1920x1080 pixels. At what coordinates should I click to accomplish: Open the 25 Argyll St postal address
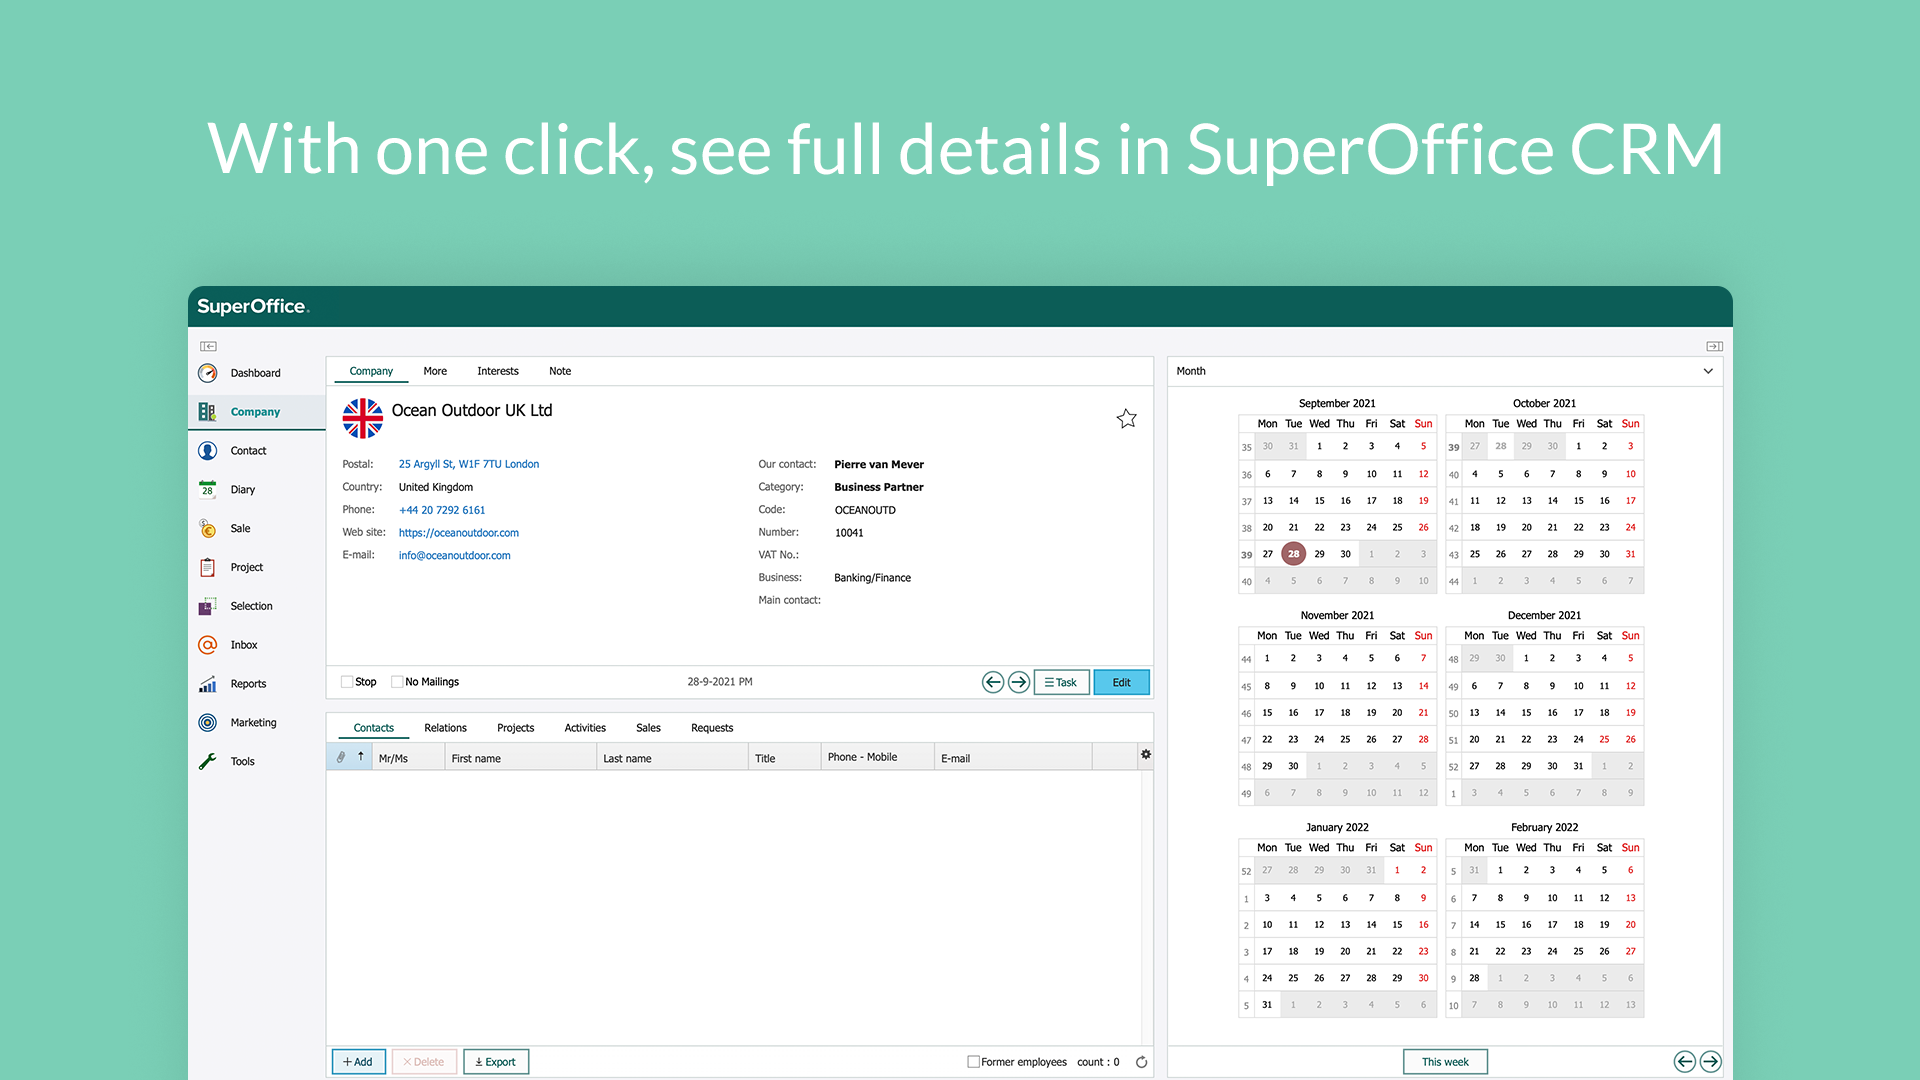468,464
